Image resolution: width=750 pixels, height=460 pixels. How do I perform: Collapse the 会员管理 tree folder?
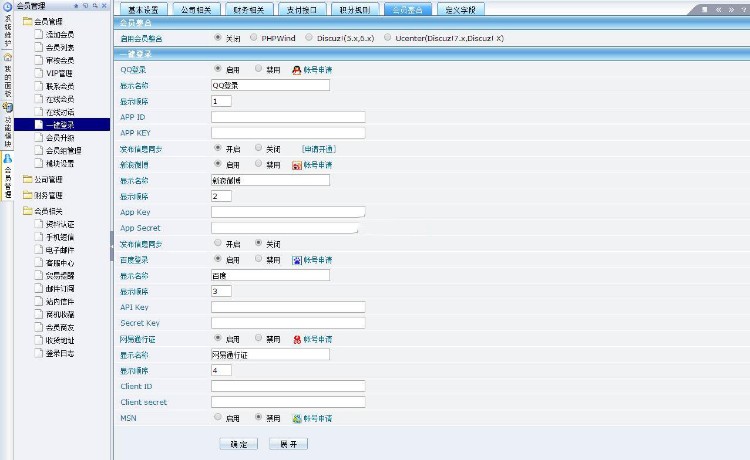27,21
